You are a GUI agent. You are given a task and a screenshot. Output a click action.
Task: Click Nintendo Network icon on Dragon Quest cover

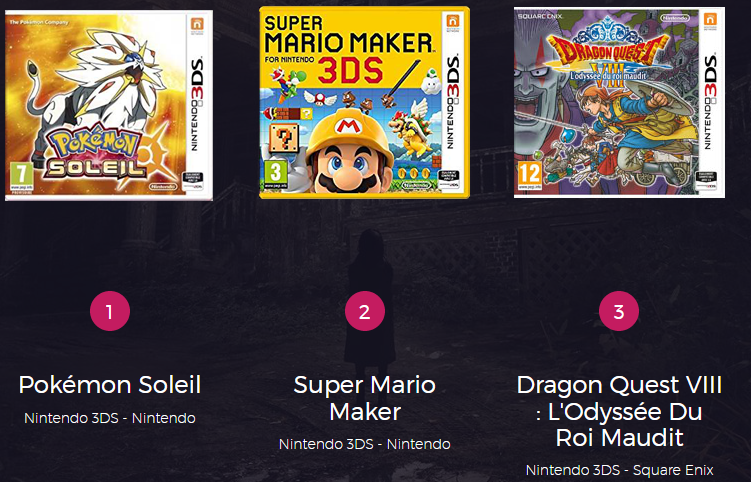pos(710,21)
